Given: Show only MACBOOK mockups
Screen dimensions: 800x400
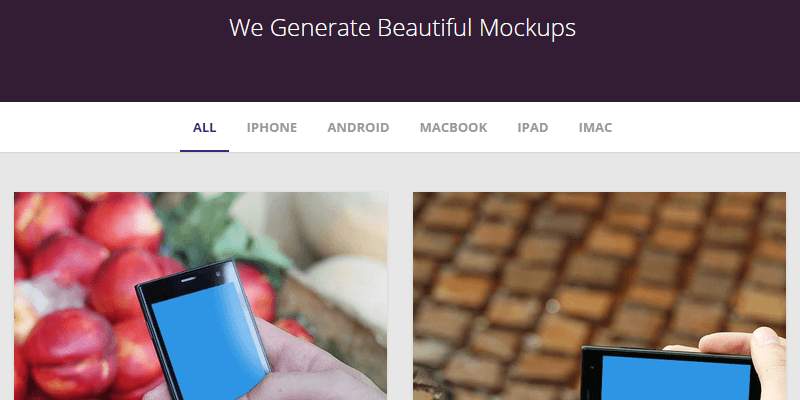Looking at the screenshot, I should point(453,127).
